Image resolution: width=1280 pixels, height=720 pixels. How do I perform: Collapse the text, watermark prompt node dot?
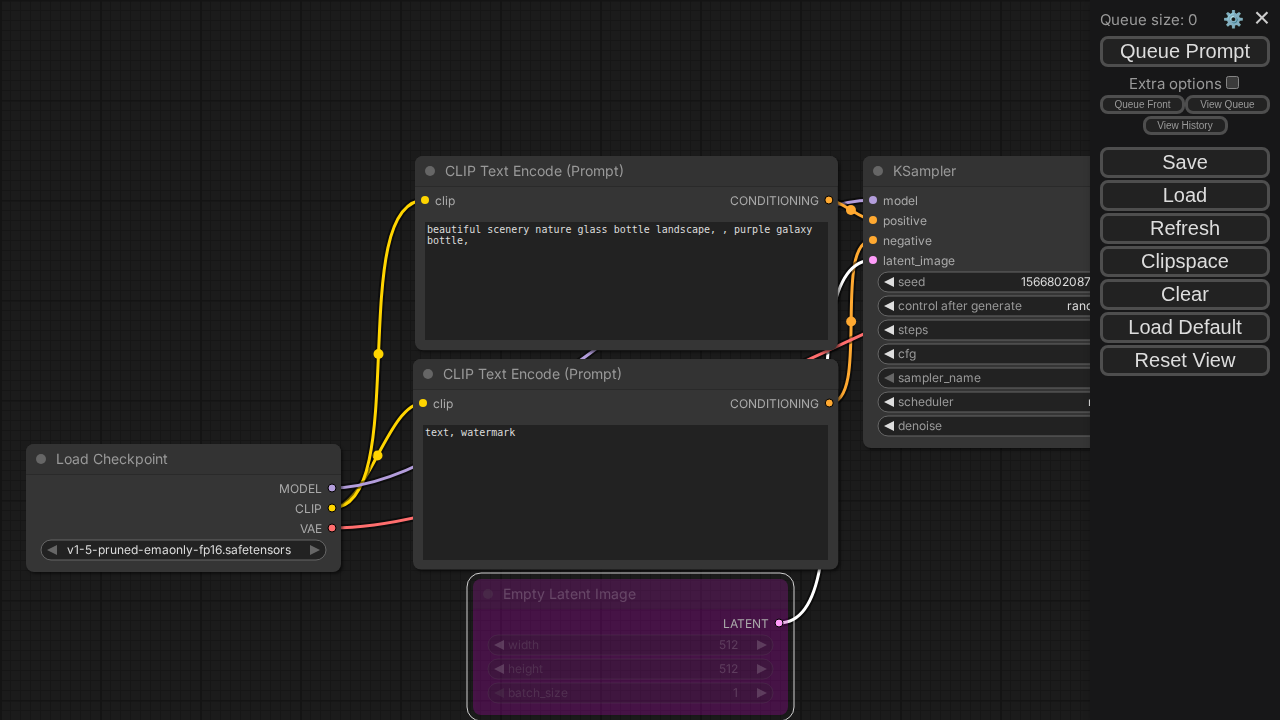[428, 374]
